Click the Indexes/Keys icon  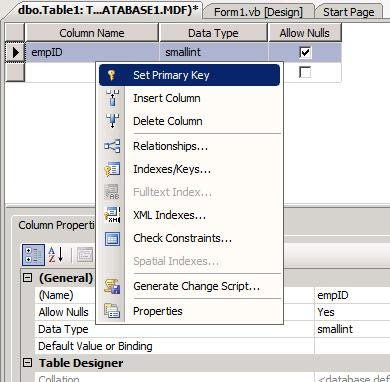tap(112, 169)
